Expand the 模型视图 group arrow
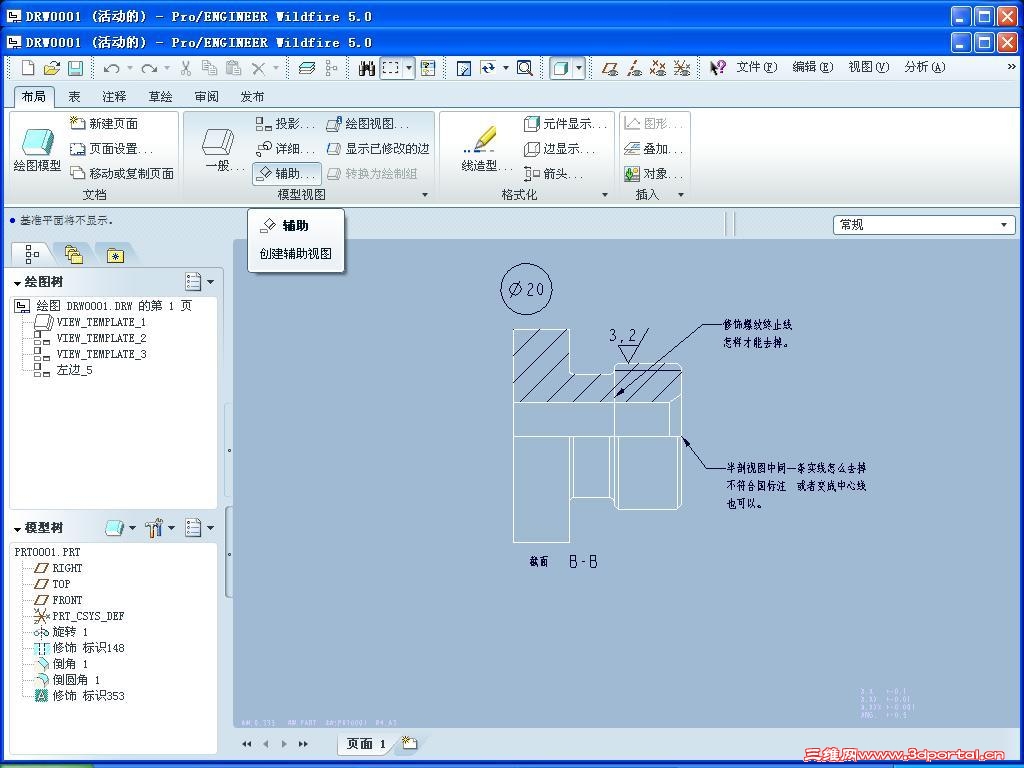This screenshot has height=768, width=1024. coord(425,195)
